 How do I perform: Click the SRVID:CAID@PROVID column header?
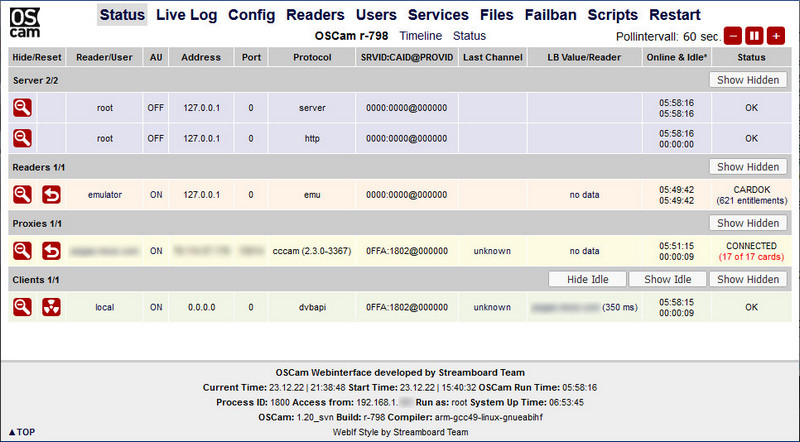click(407, 57)
